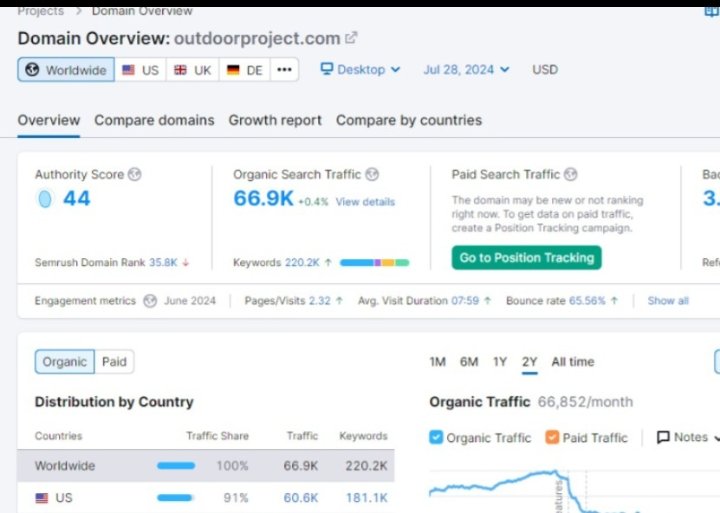This screenshot has height=513, width=720.
Task: Click up arrow next to Pages/Visits
Action: point(339,301)
